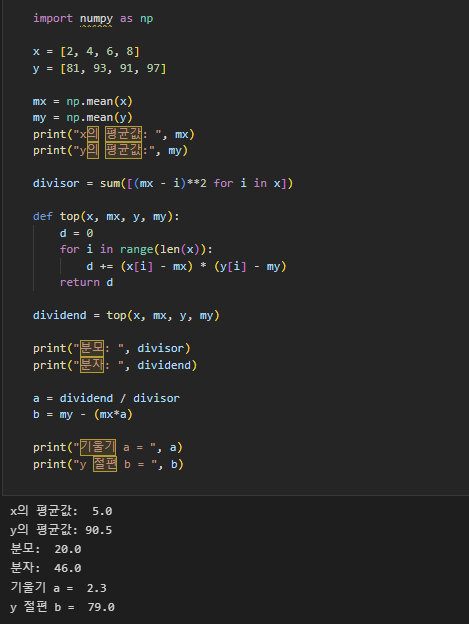Click the print line that prints my
This screenshot has width=469, height=624.
pos(110,151)
